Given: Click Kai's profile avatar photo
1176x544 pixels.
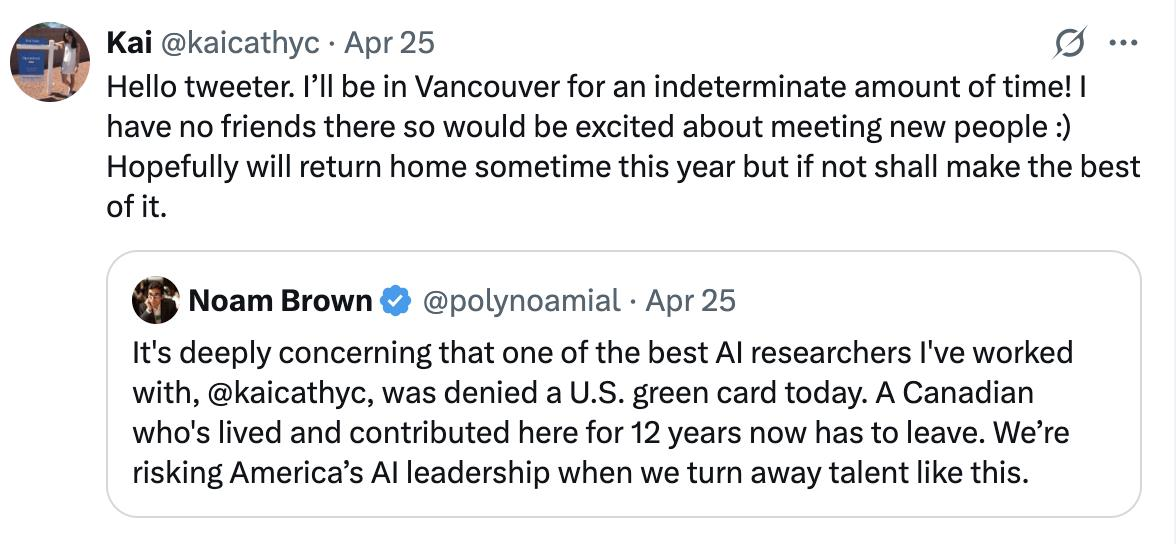Looking at the screenshot, I should (x=50, y=62).
